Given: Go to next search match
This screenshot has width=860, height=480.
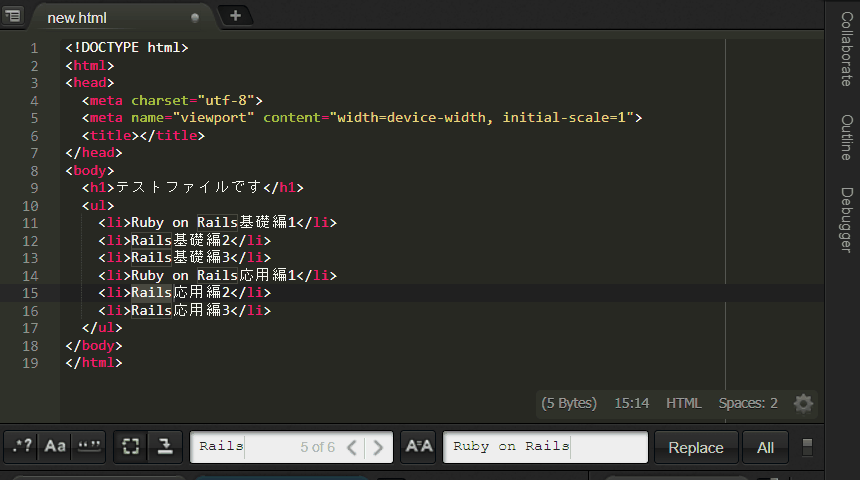Looking at the screenshot, I should point(378,448).
